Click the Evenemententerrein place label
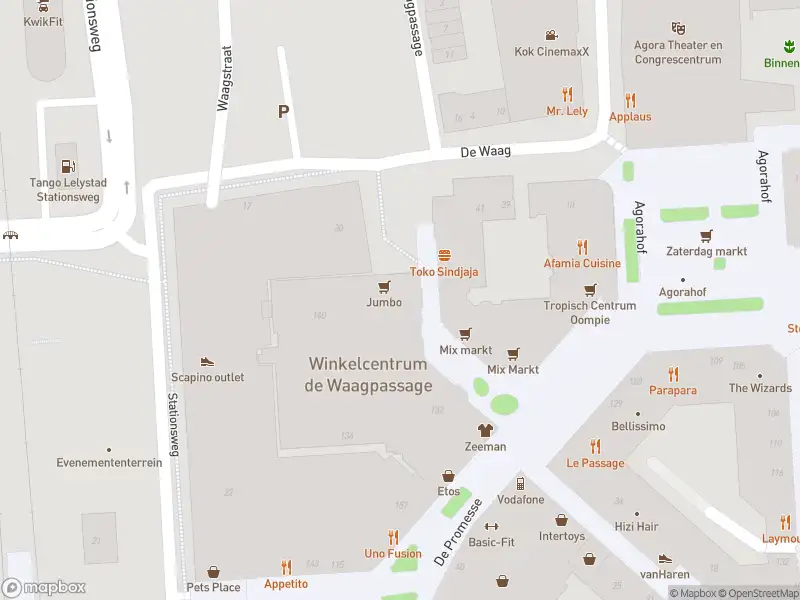This screenshot has height=600, width=800. (109, 462)
